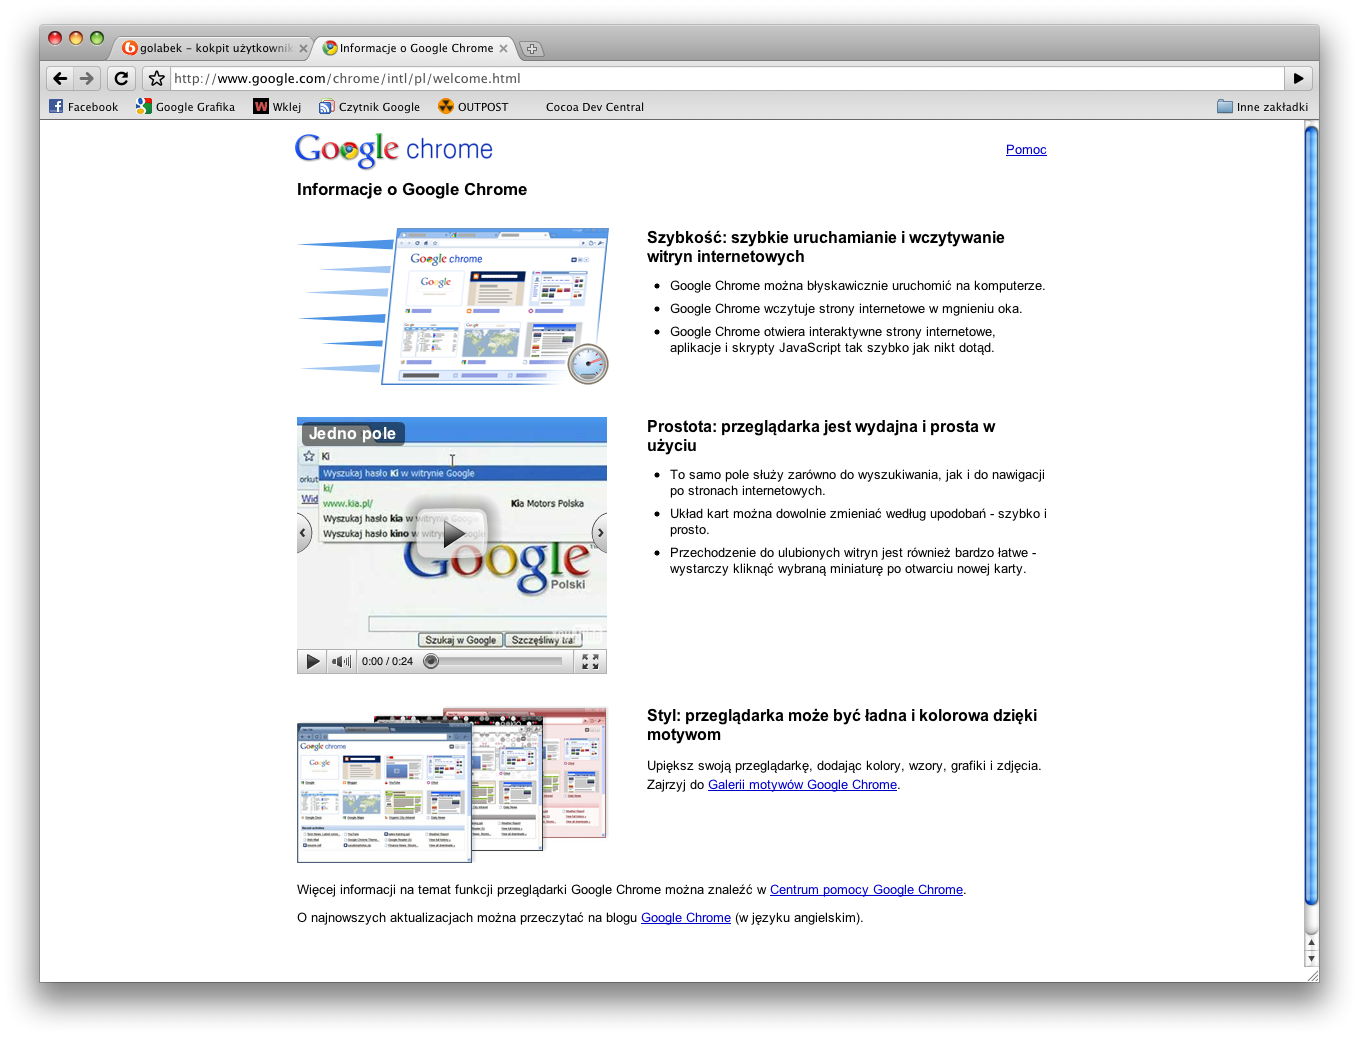Open the OUTPOST bookmark
Image resolution: width=1359 pixels, height=1037 pixels.
[473, 106]
